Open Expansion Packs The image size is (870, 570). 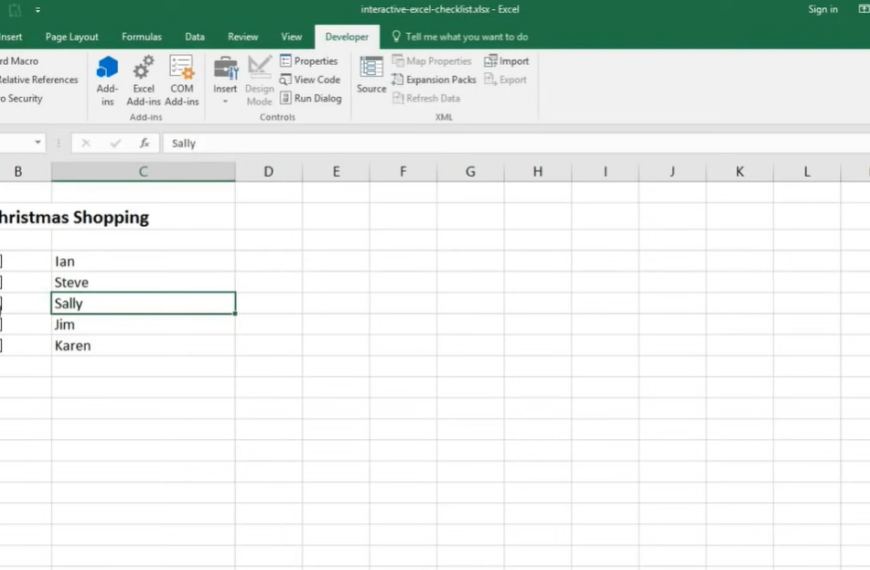point(434,79)
